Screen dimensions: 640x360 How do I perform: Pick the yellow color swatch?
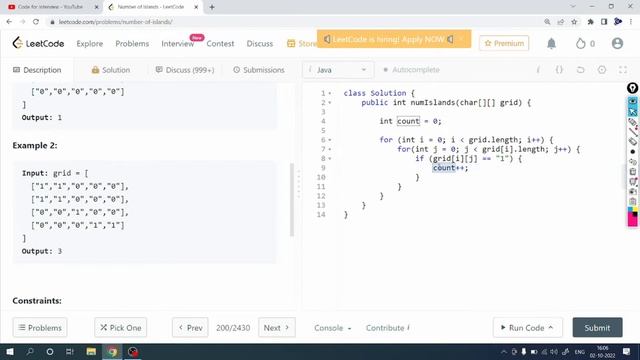635,209
